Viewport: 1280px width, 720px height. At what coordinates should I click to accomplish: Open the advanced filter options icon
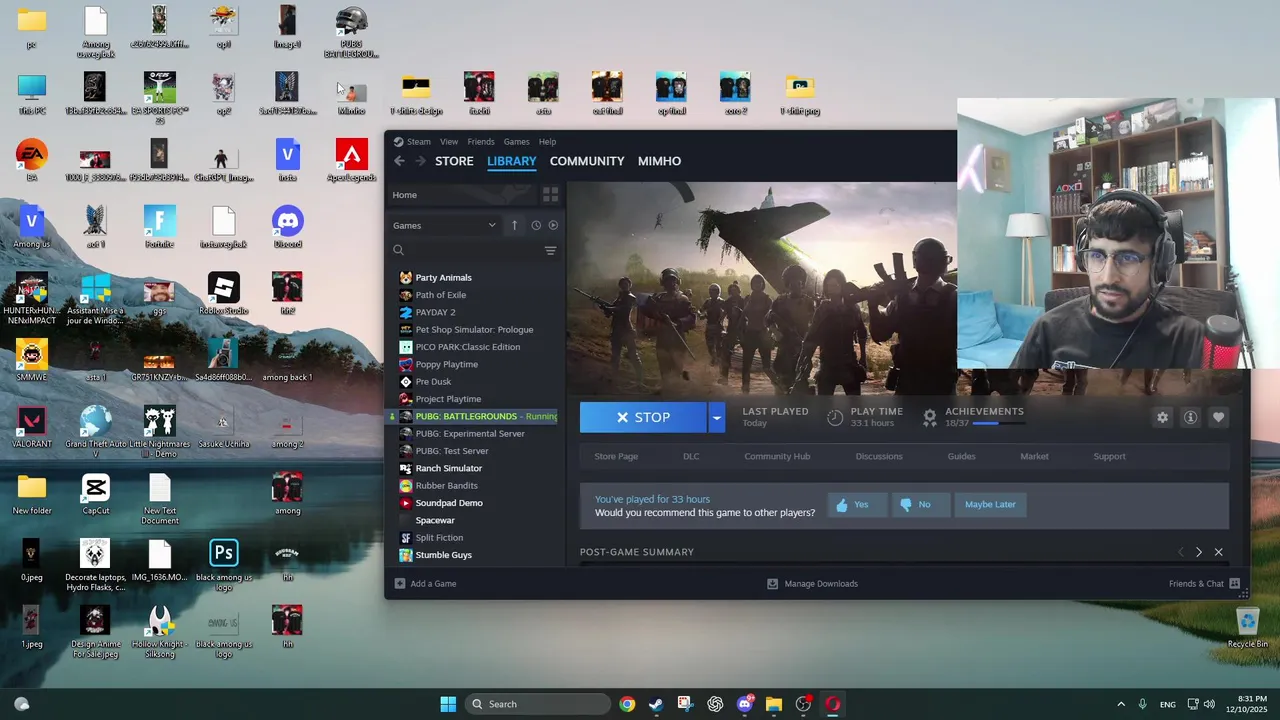(x=550, y=251)
